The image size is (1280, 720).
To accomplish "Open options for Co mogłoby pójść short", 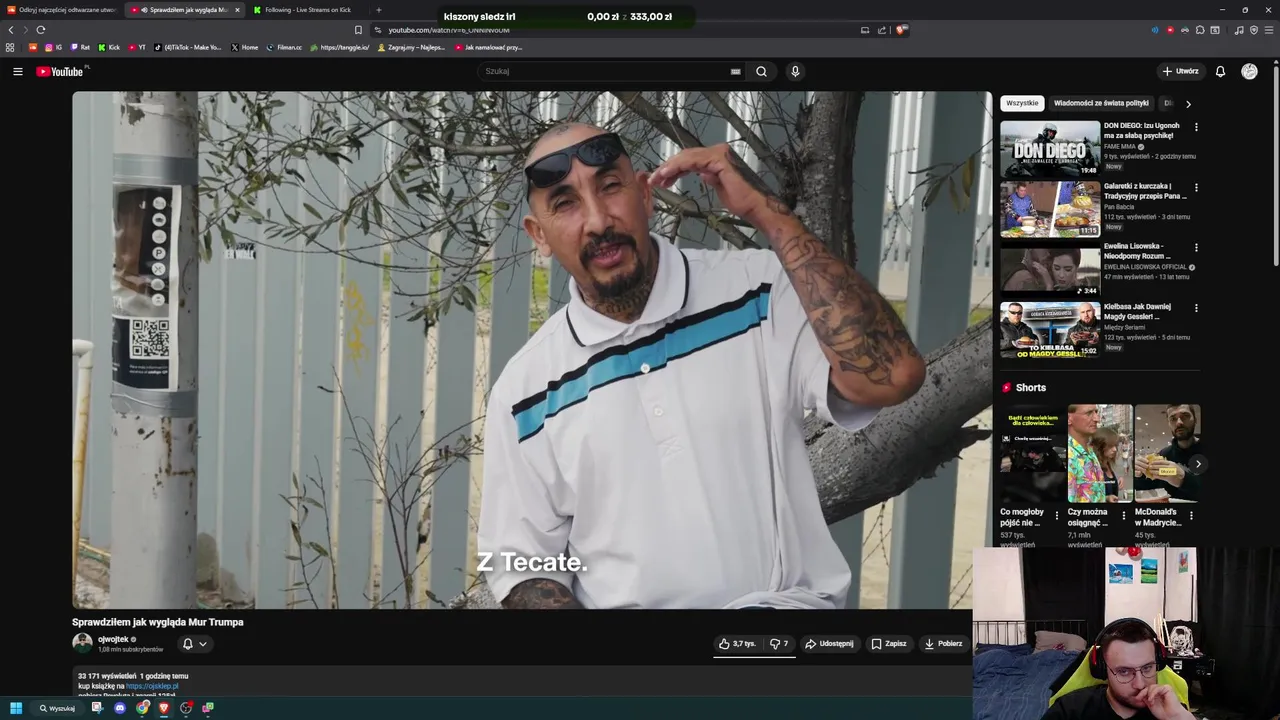I will click(x=1057, y=516).
